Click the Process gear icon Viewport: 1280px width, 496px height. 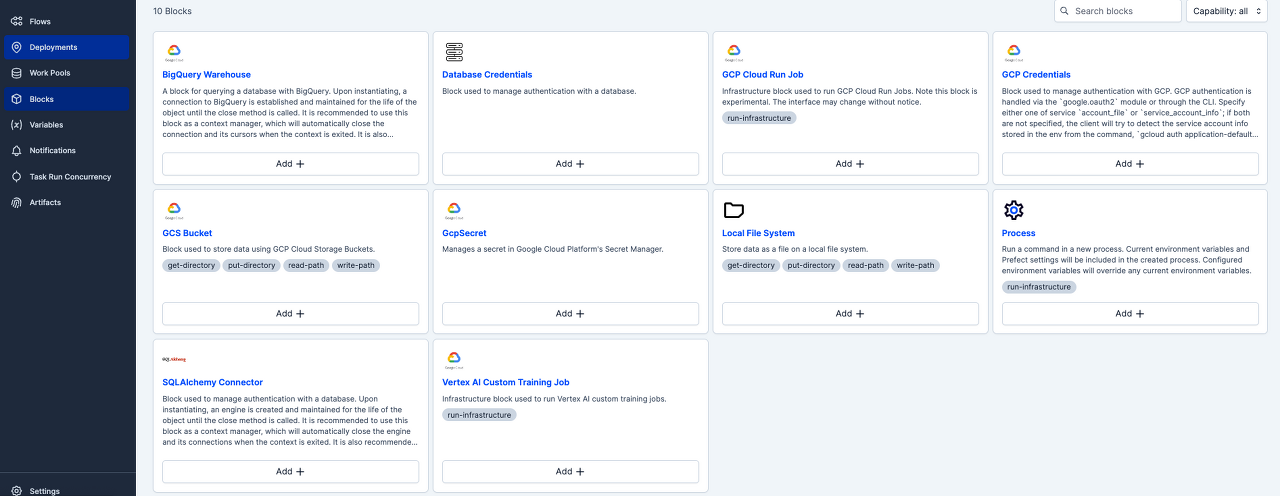pyautogui.click(x=1014, y=210)
